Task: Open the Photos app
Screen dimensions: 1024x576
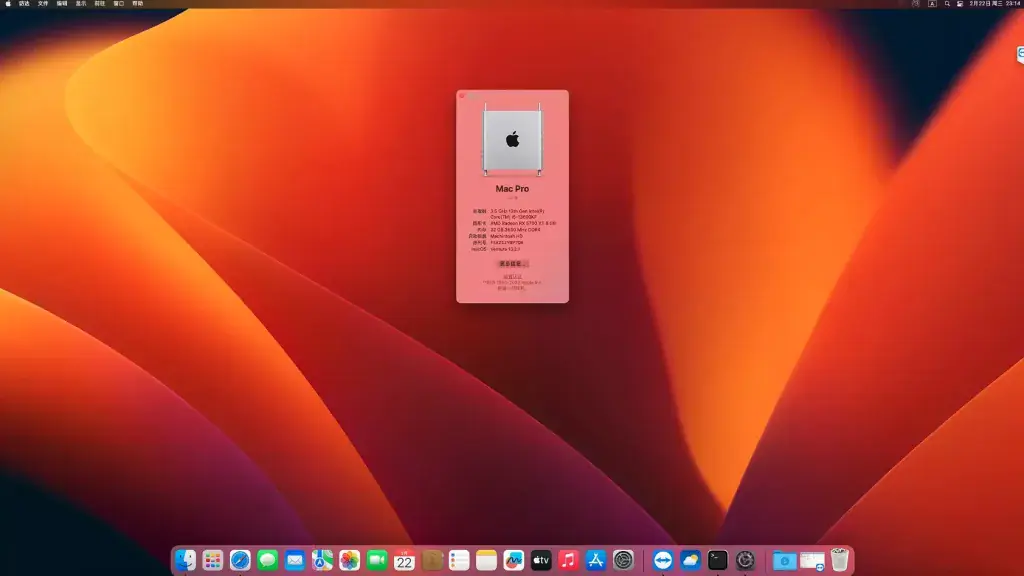Action: point(349,560)
